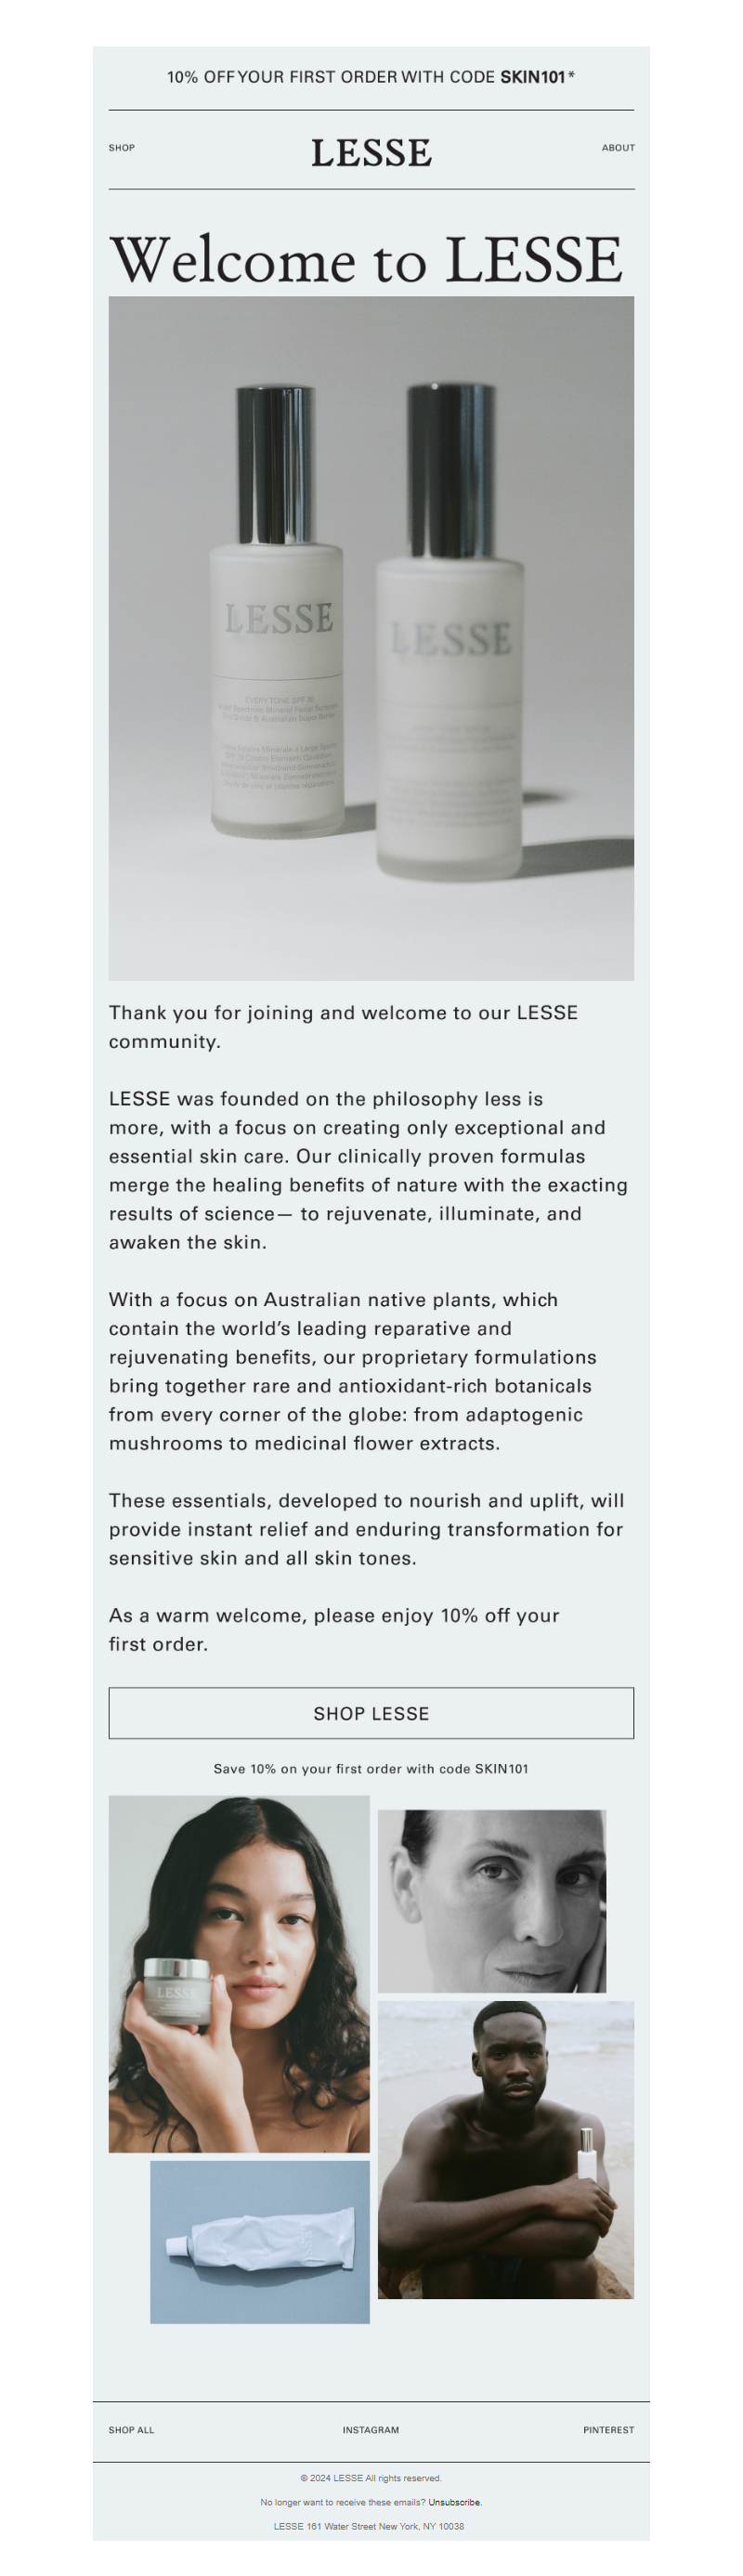Click the save 10% SKIN101 caption text
Image resolution: width=743 pixels, height=2576 pixels.
pyautogui.click(x=371, y=1768)
